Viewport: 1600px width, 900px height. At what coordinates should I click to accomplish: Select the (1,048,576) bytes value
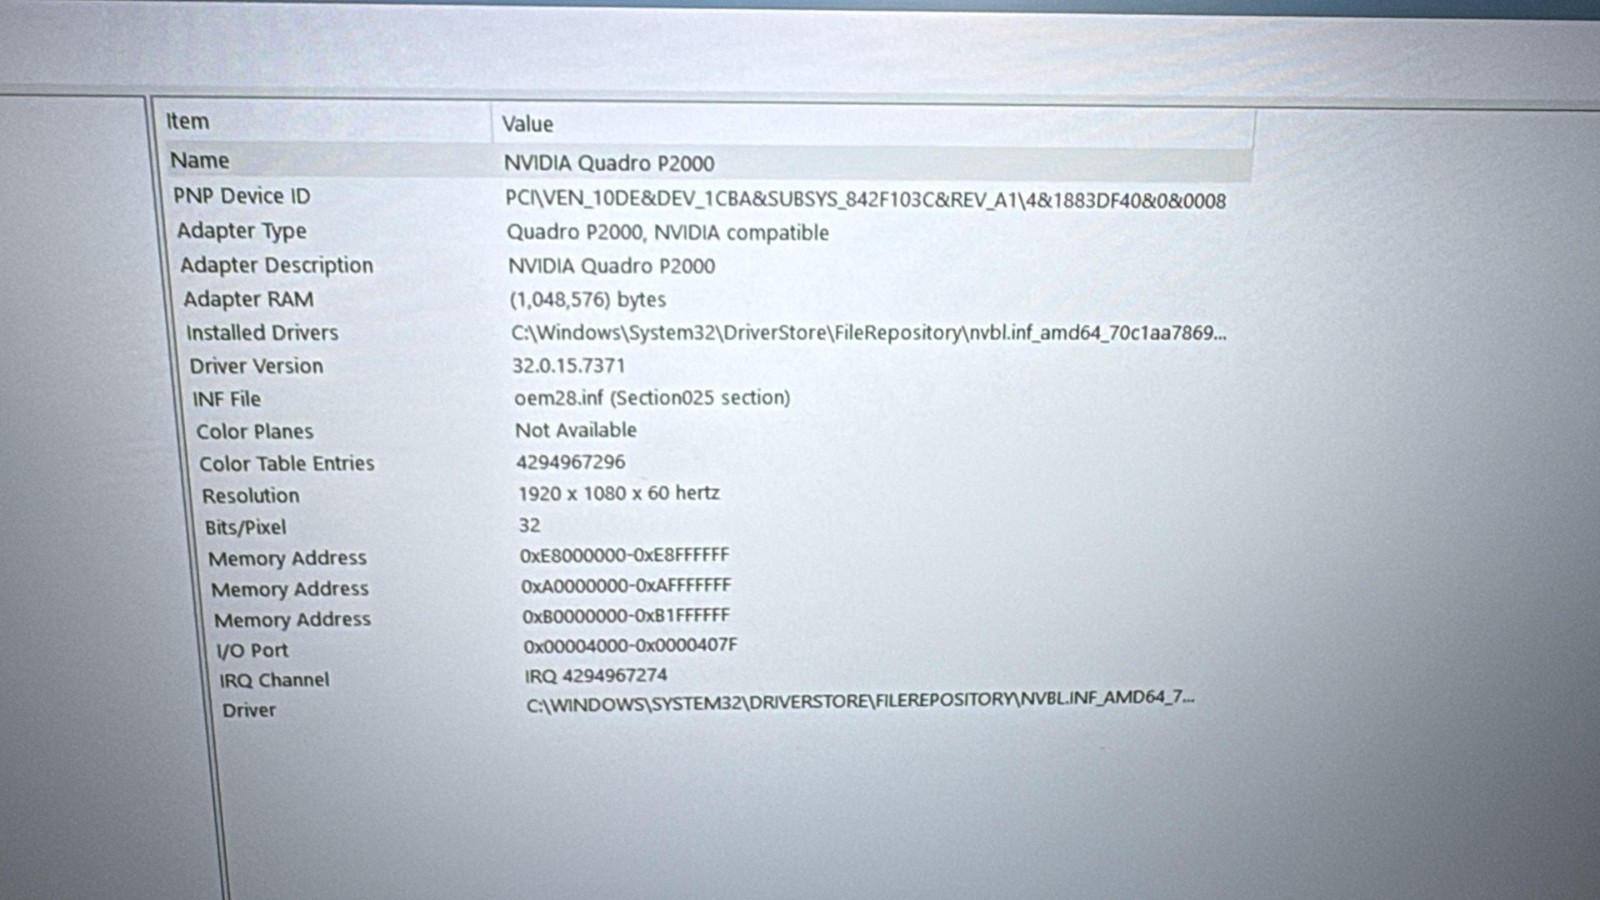click(x=588, y=299)
